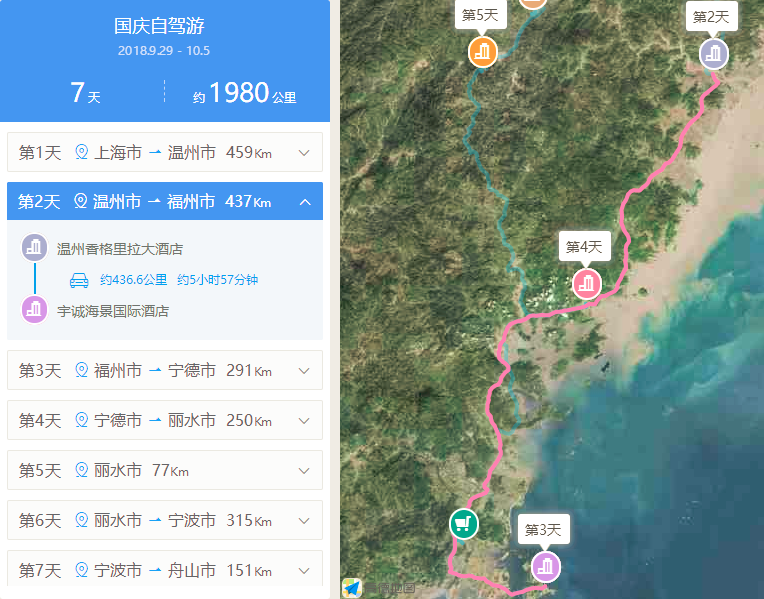
Task: Click the 宇诚海景国际酒店 hotel name
Action: click(113, 311)
